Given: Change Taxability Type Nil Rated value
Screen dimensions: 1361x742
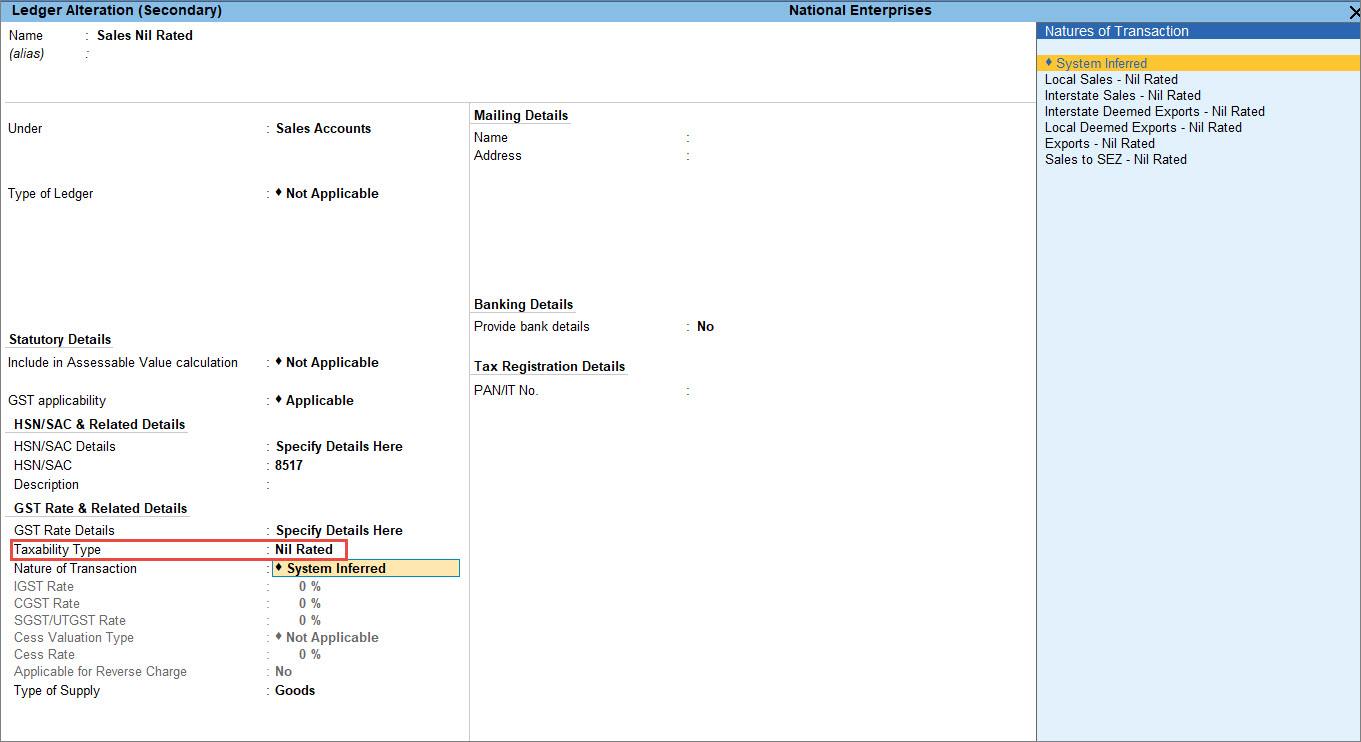Looking at the screenshot, I should [304, 549].
